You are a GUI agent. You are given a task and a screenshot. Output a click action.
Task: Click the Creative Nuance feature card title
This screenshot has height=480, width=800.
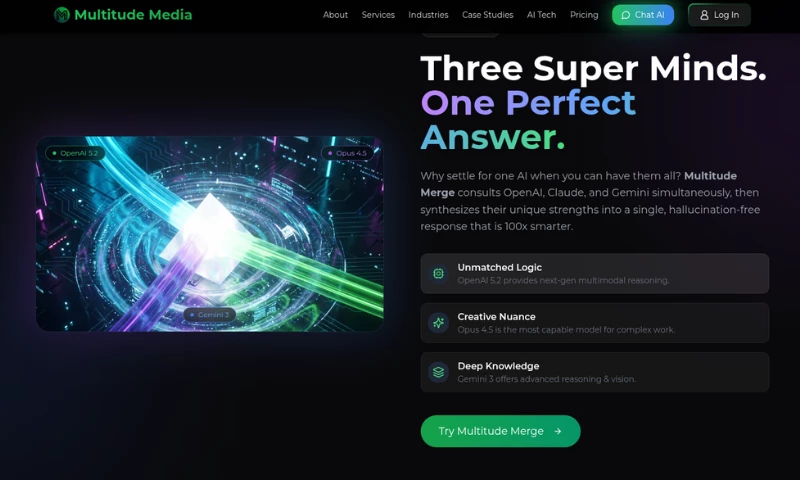pyautogui.click(x=496, y=316)
